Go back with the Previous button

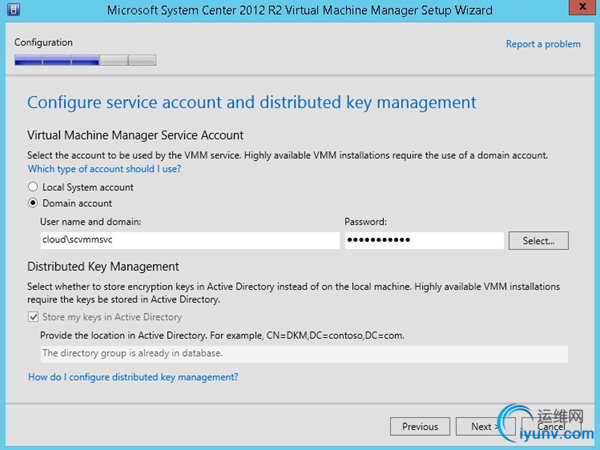click(420, 426)
